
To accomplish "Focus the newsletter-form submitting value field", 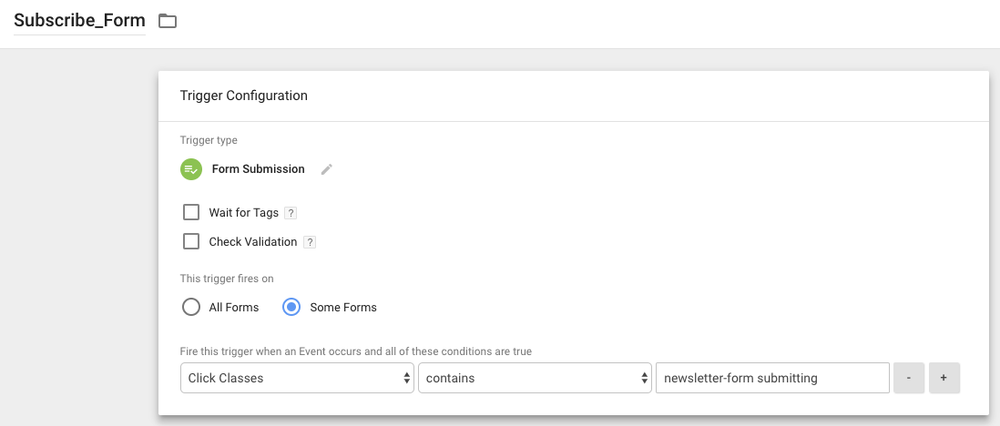I will coord(772,378).
